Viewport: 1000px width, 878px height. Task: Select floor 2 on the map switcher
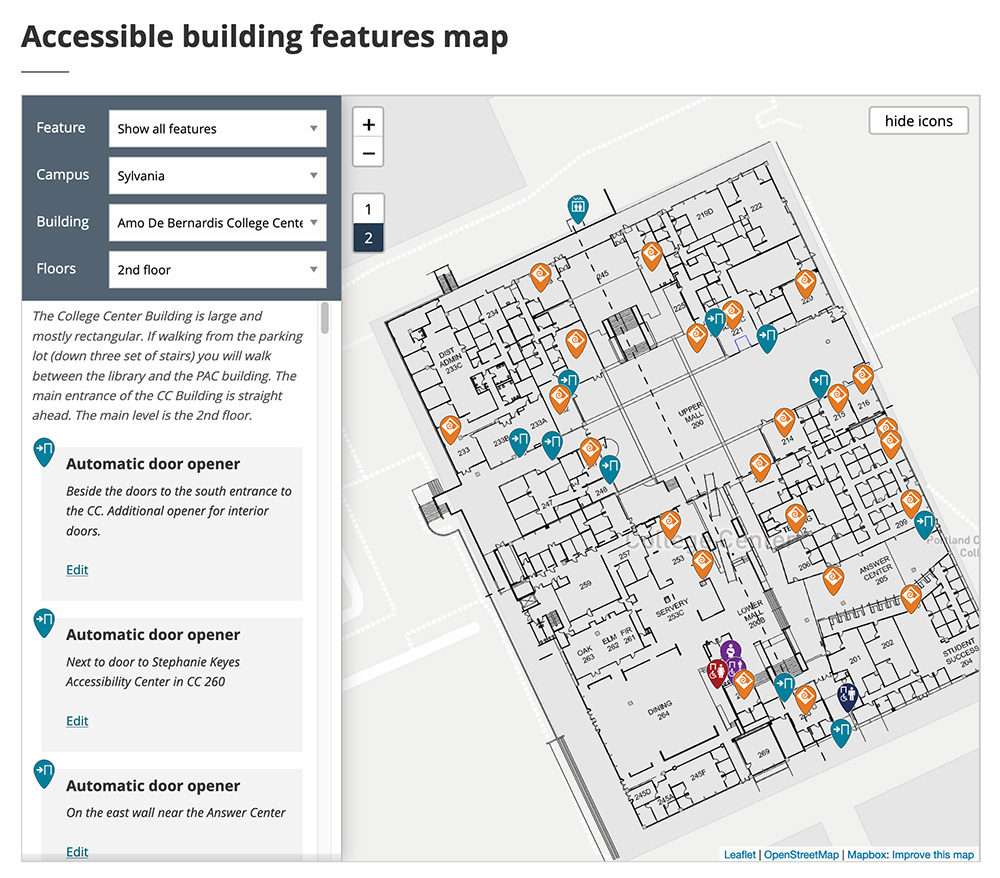coord(369,238)
